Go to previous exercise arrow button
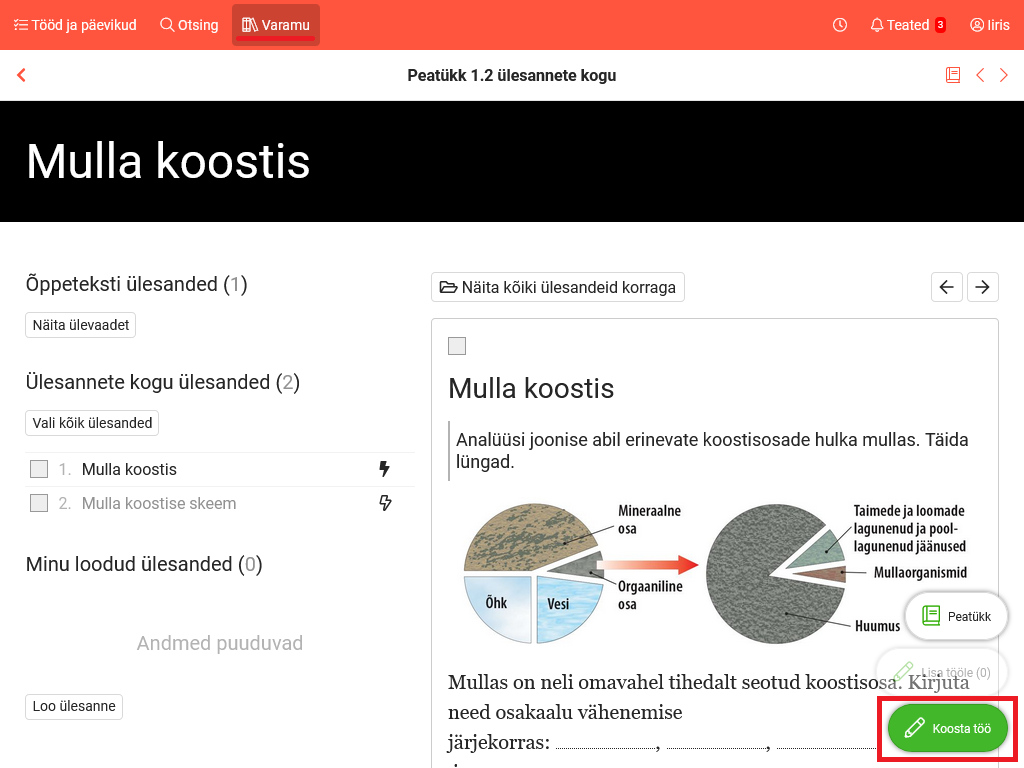Screen dimensions: 1024x768 tap(947, 287)
